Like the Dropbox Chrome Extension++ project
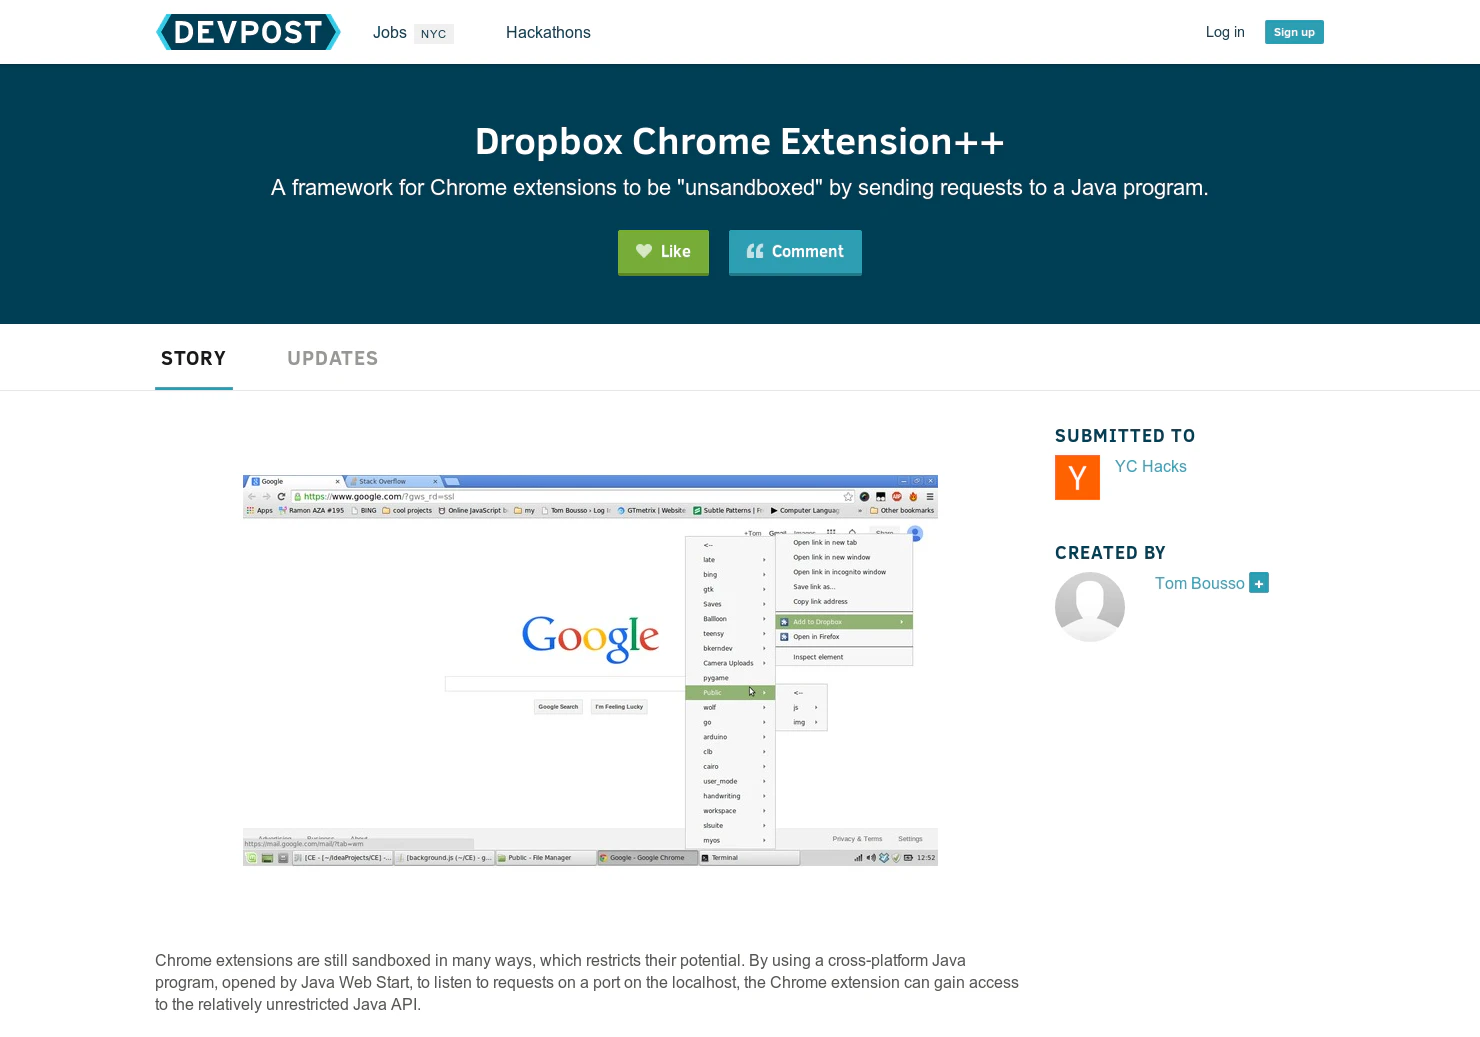Screen dimensions: 1480x1037 click(x=663, y=252)
